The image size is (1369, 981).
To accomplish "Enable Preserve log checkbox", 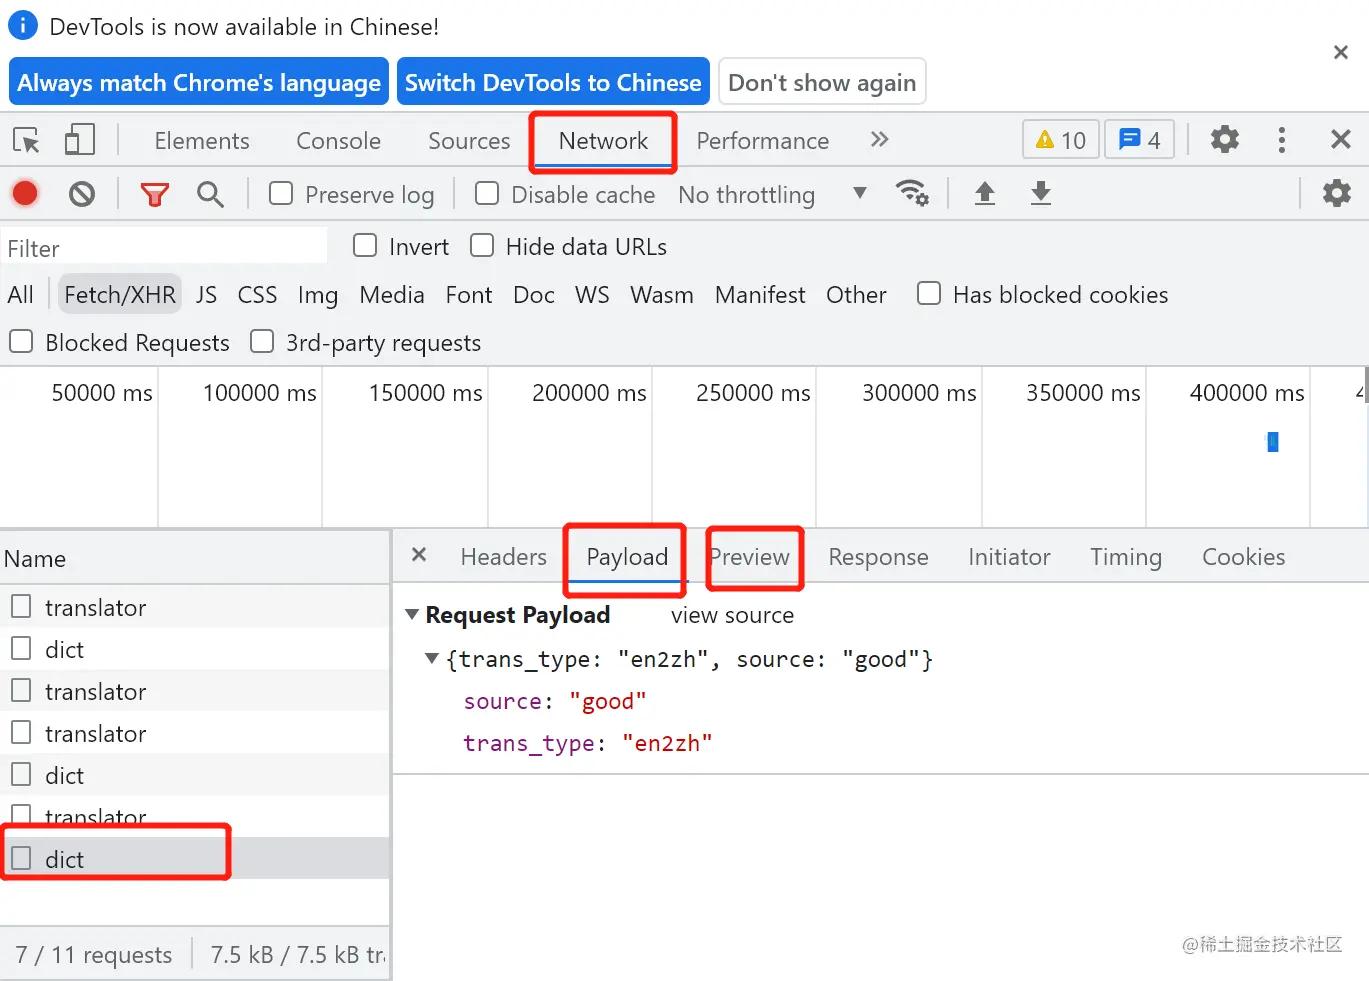I will tap(281, 193).
